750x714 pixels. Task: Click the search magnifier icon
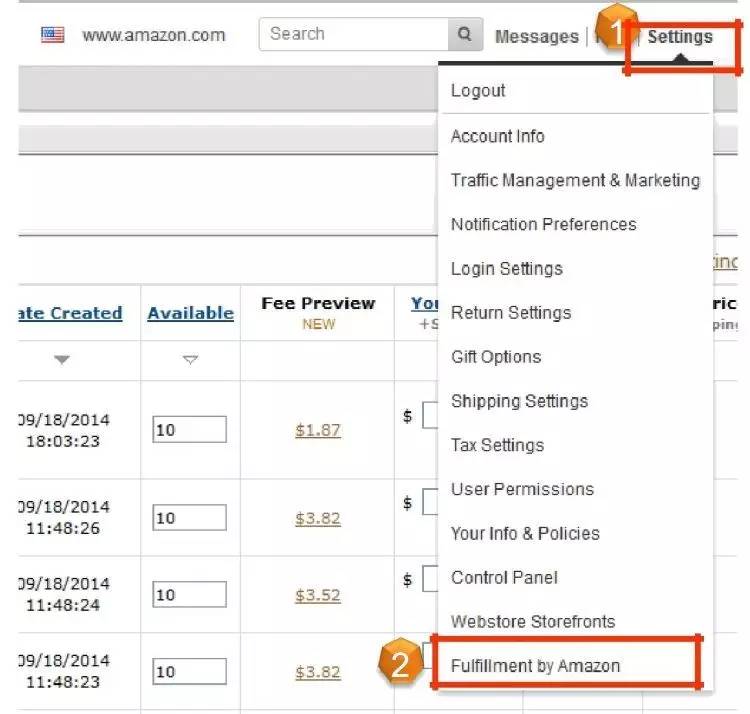click(x=464, y=34)
